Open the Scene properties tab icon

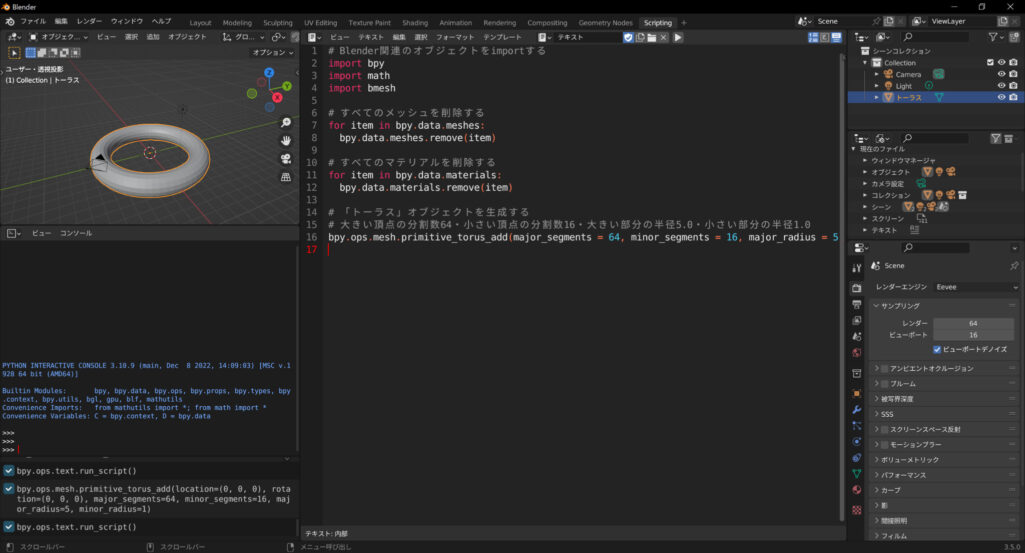[x=857, y=336]
